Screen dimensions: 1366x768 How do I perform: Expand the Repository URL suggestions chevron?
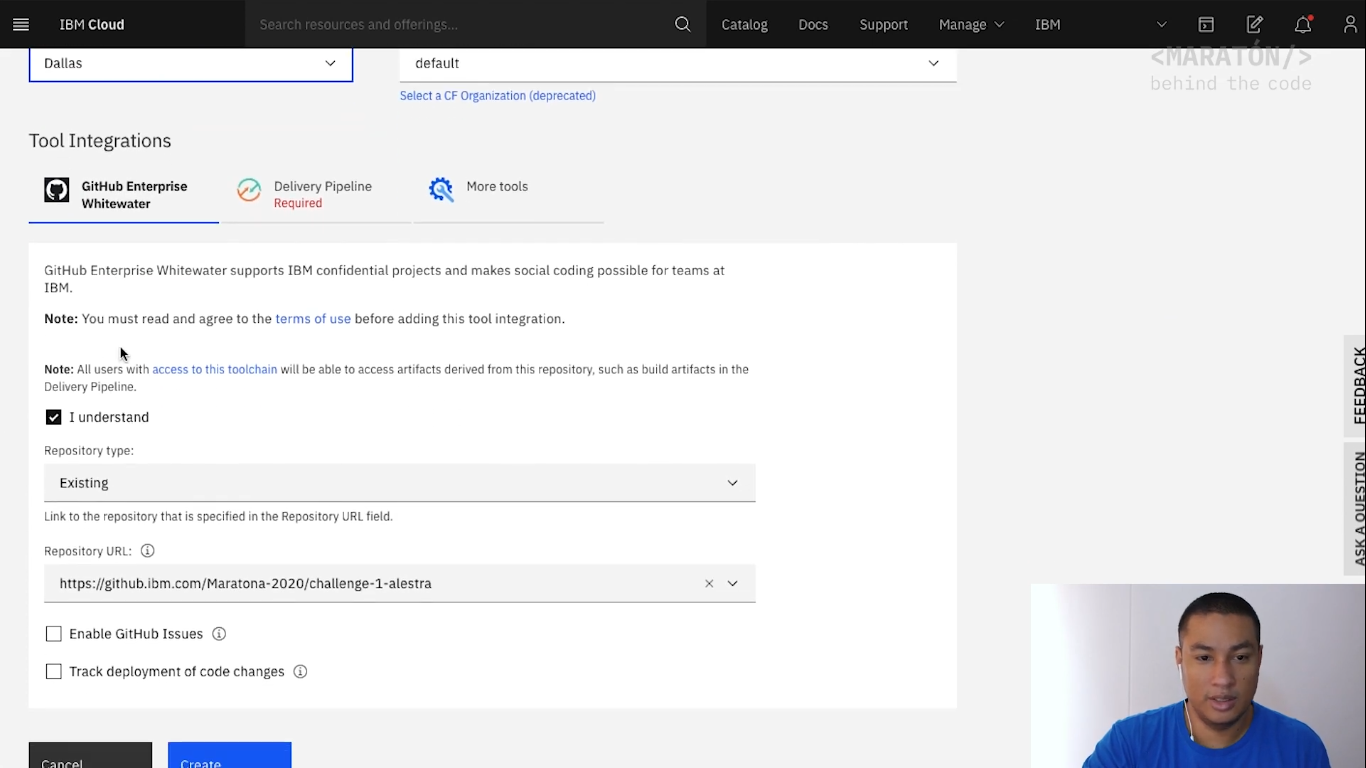coord(733,584)
